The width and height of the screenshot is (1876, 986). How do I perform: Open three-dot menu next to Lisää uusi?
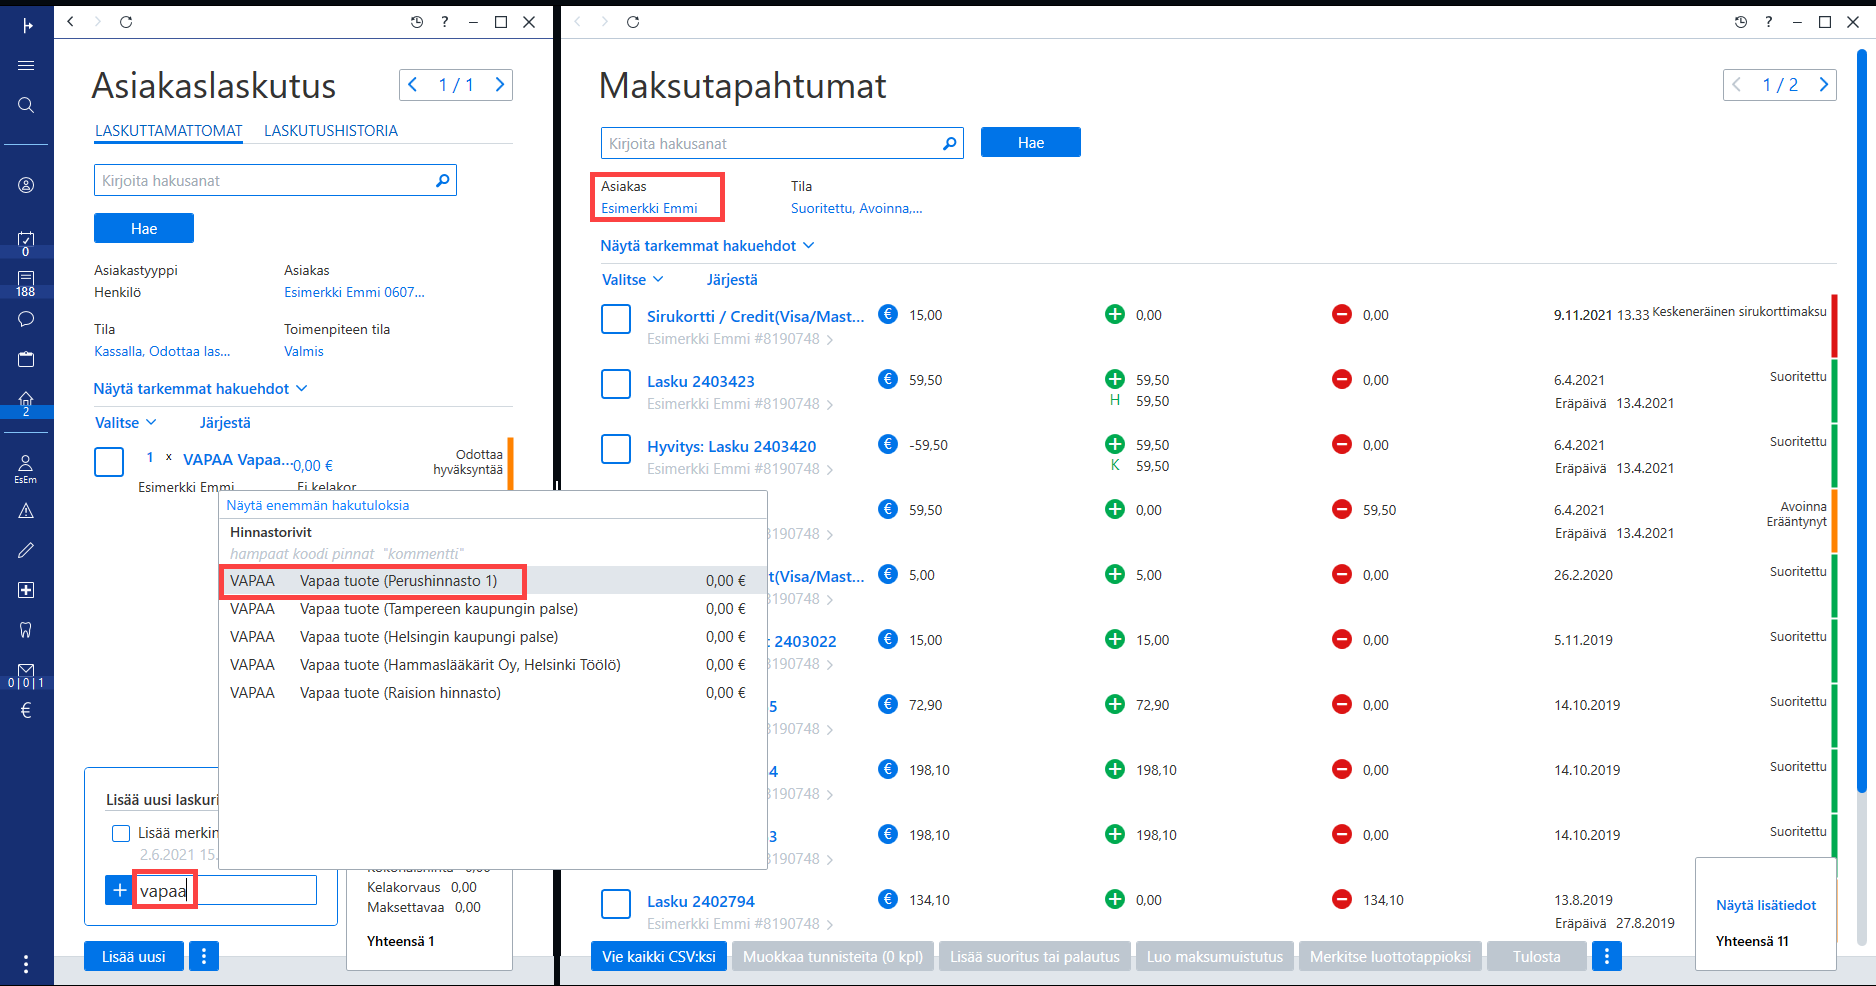point(204,957)
